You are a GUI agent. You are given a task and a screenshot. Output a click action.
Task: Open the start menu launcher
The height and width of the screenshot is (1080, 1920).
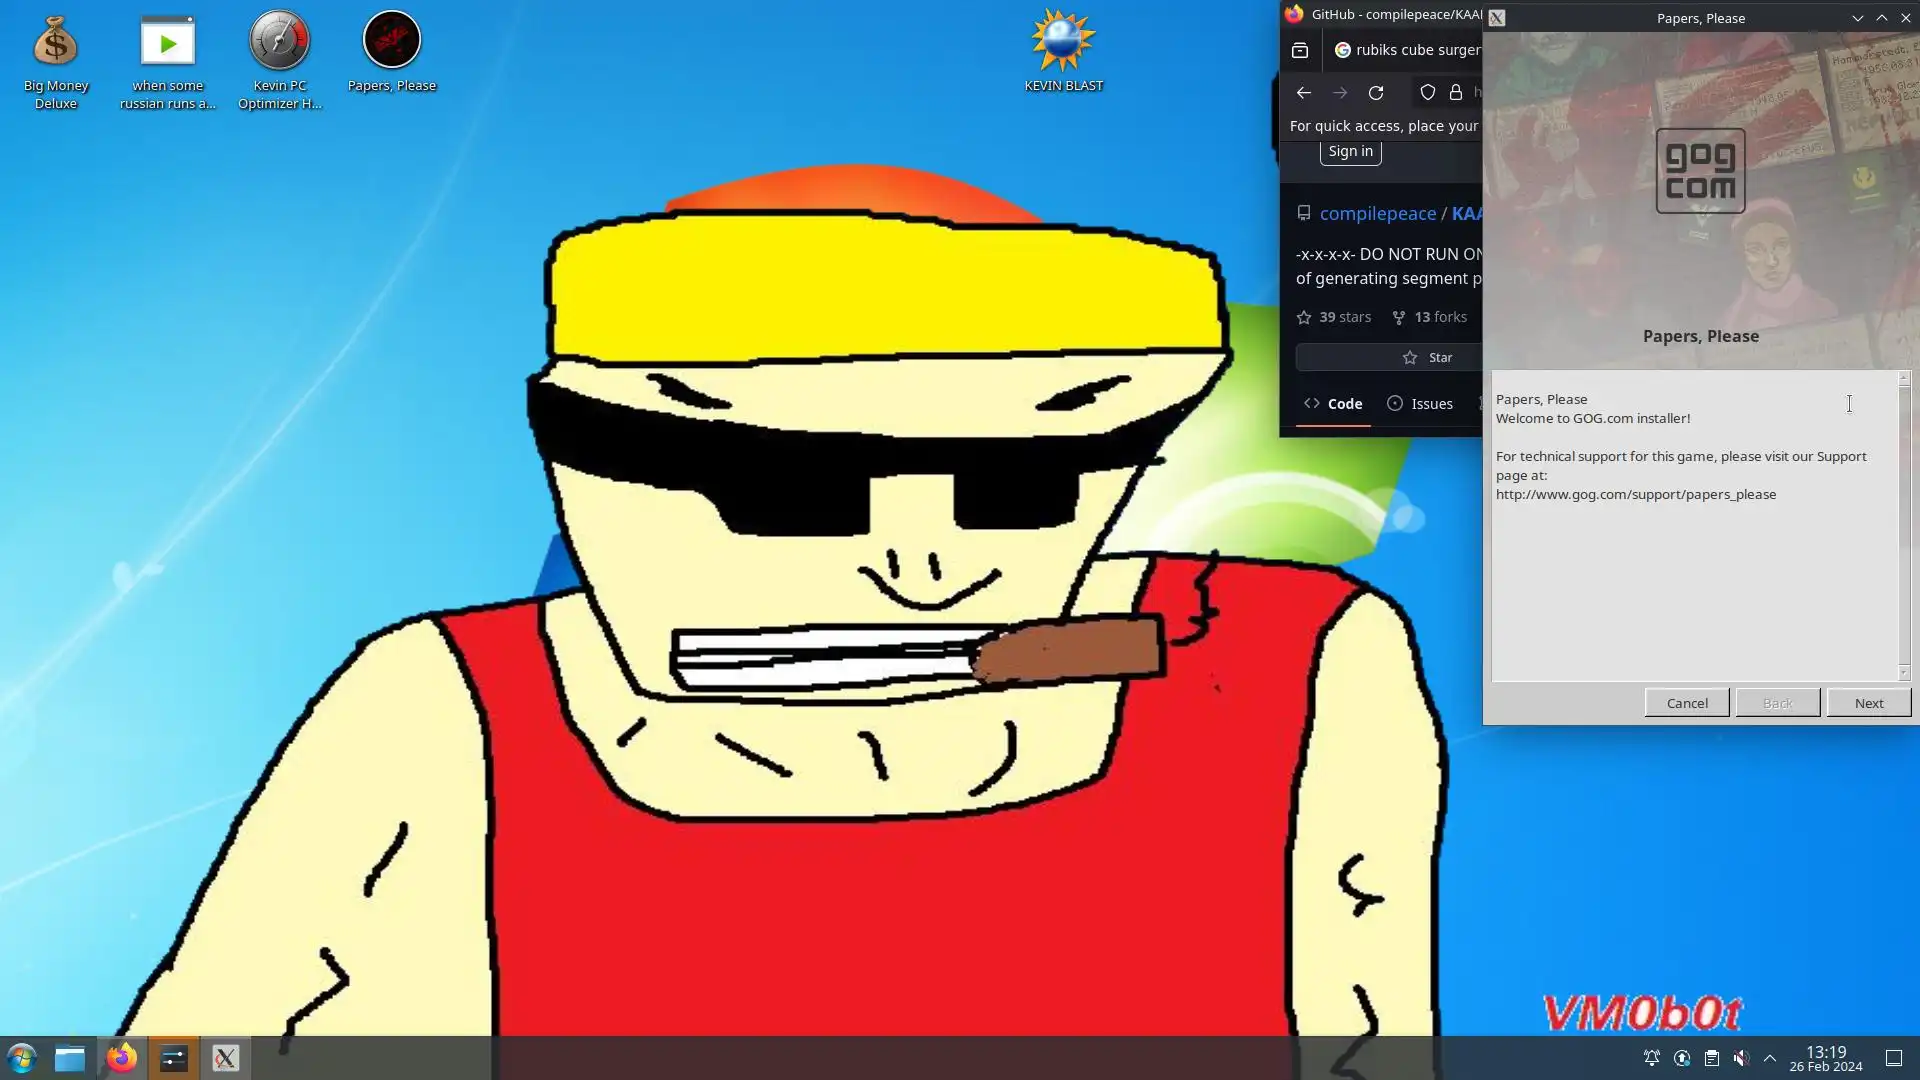tap(22, 1058)
